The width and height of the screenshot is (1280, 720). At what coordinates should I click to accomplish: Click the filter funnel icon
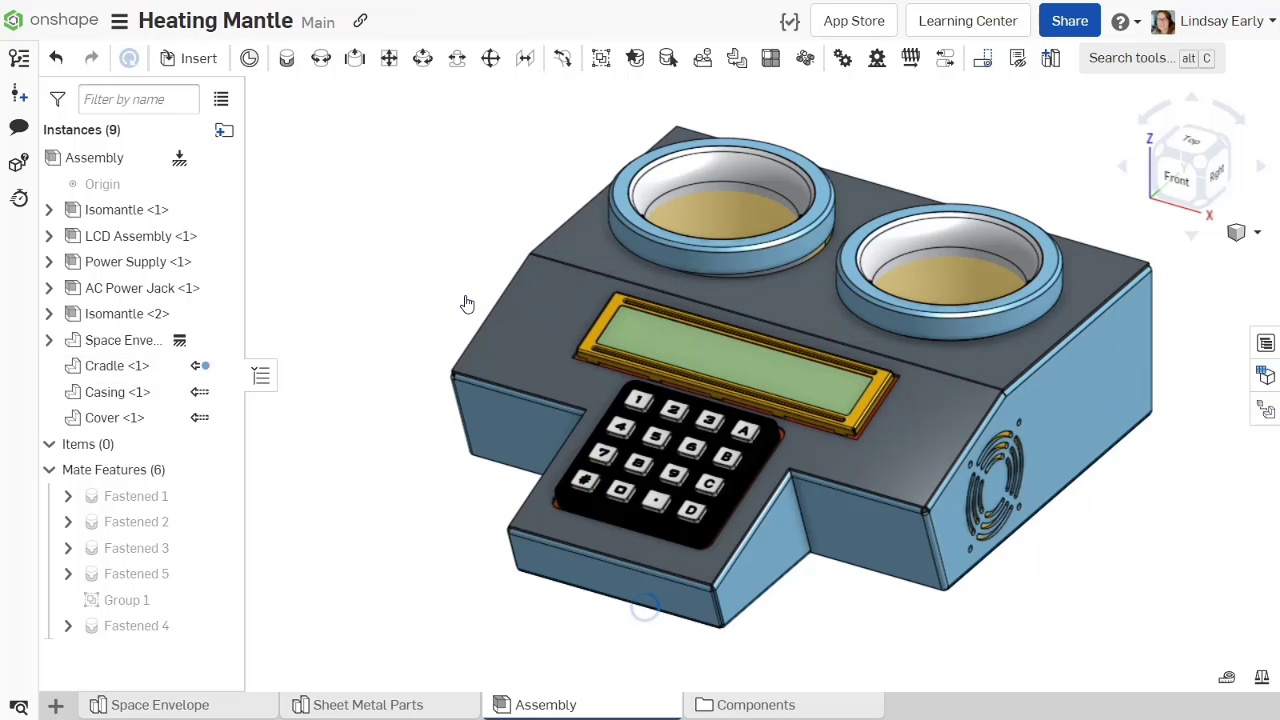tap(57, 99)
